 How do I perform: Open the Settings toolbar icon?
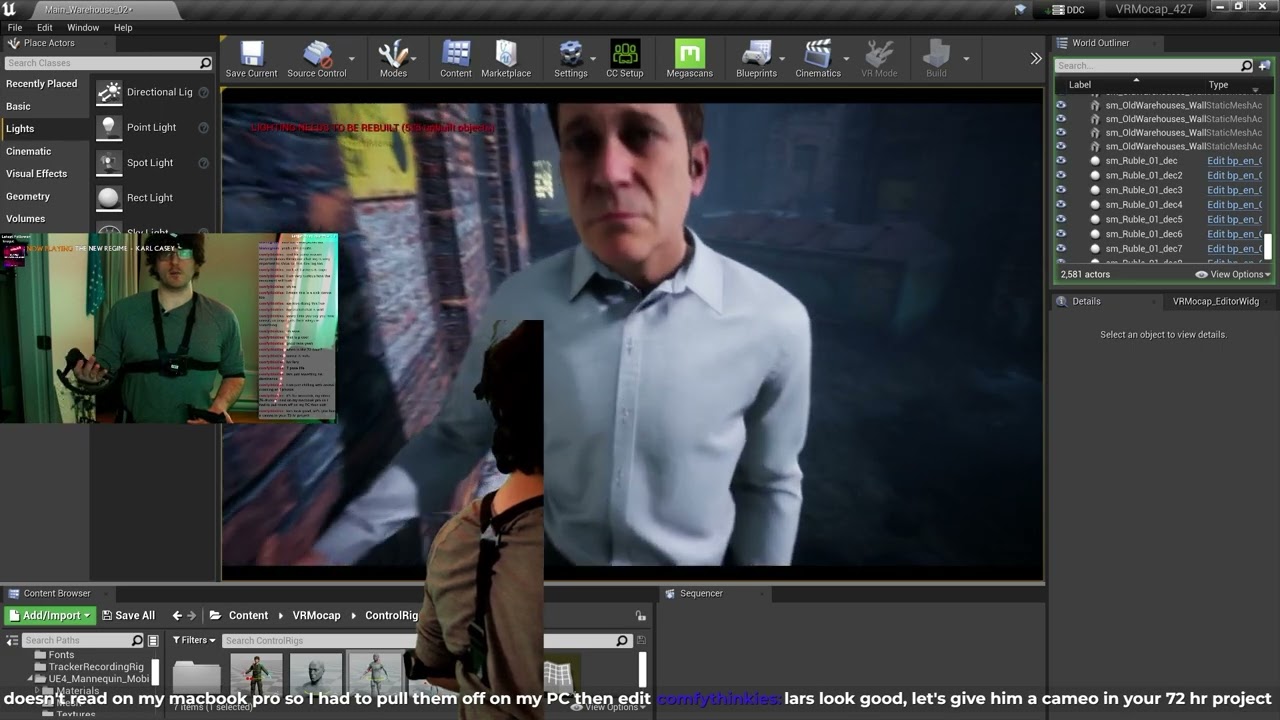571,59
